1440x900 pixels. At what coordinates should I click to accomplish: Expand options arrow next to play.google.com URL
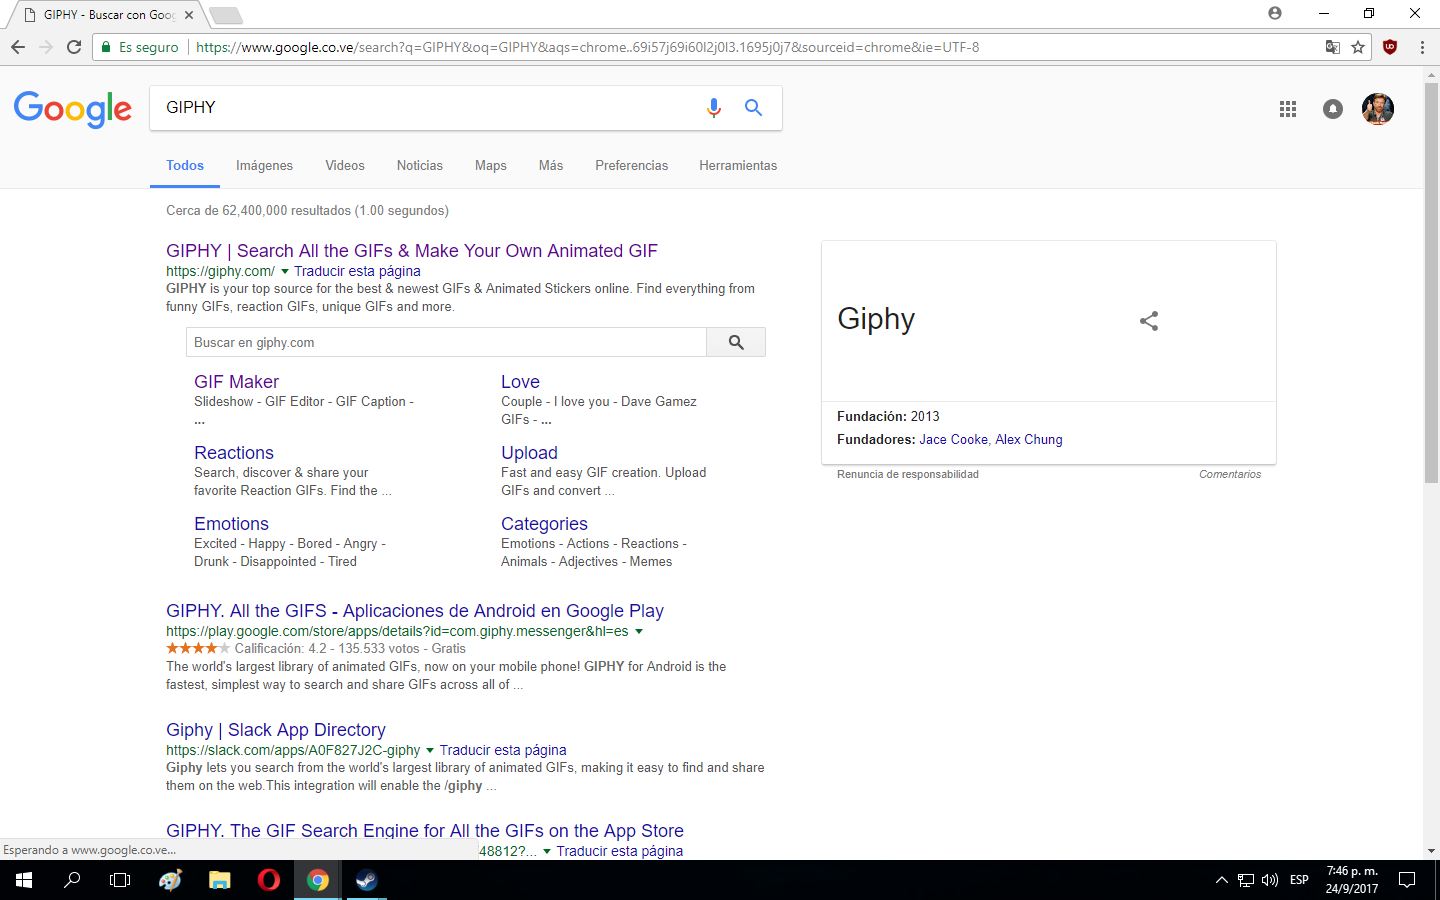(x=639, y=632)
